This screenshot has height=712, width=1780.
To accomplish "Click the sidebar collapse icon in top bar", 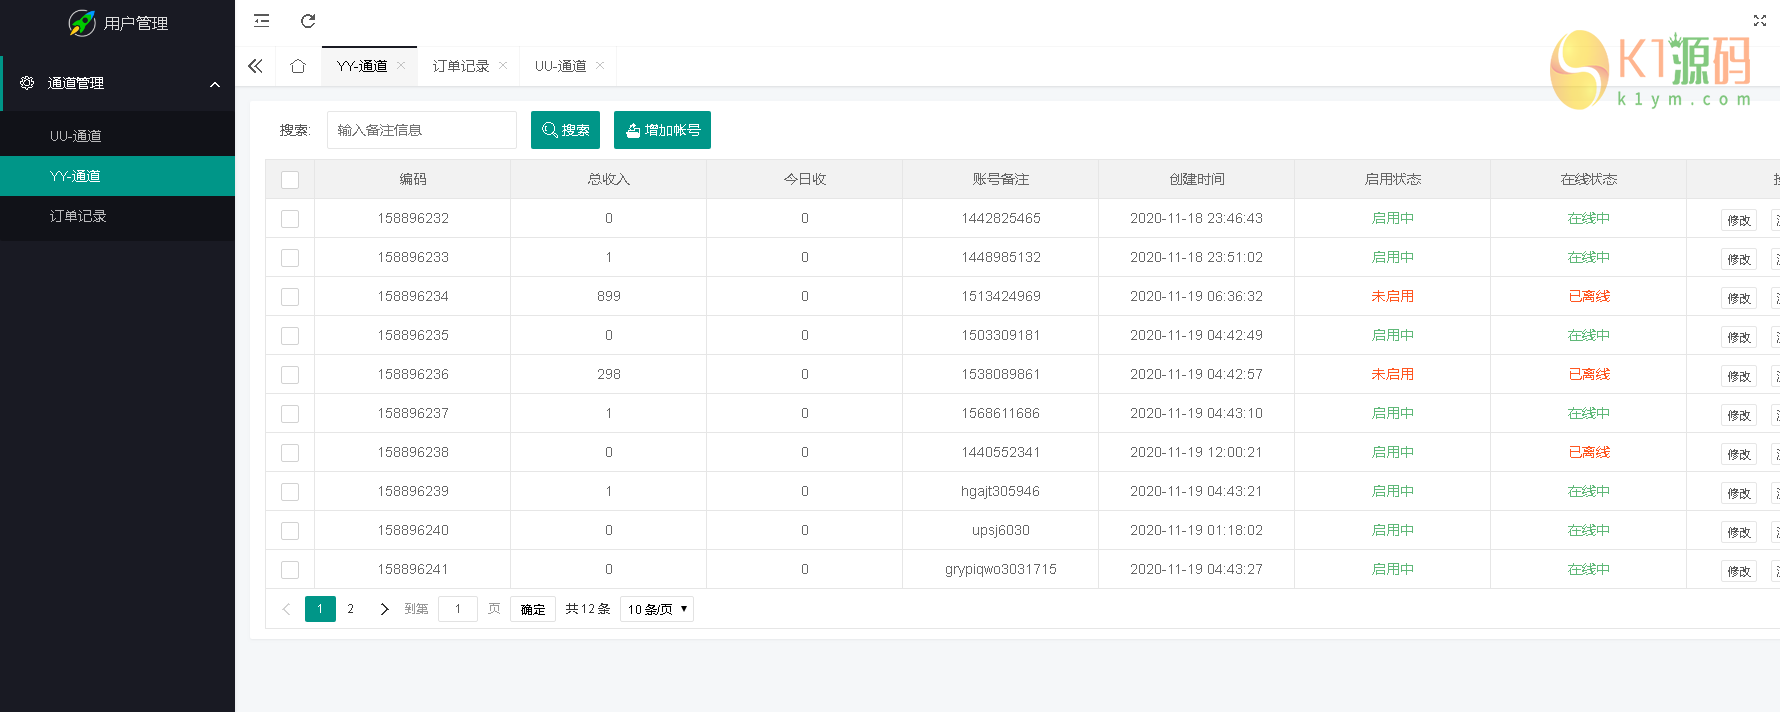I will pyautogui.click(x=262, y=21).
